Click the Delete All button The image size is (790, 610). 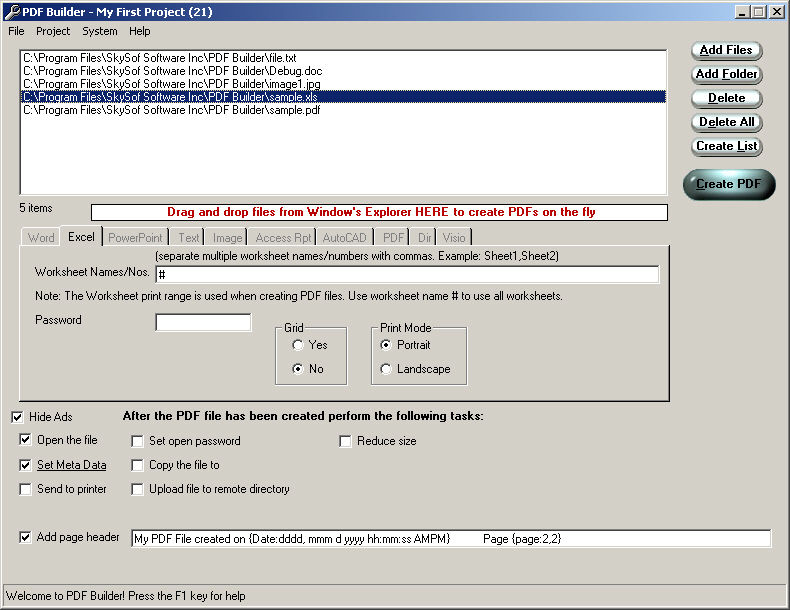(726, 122)
